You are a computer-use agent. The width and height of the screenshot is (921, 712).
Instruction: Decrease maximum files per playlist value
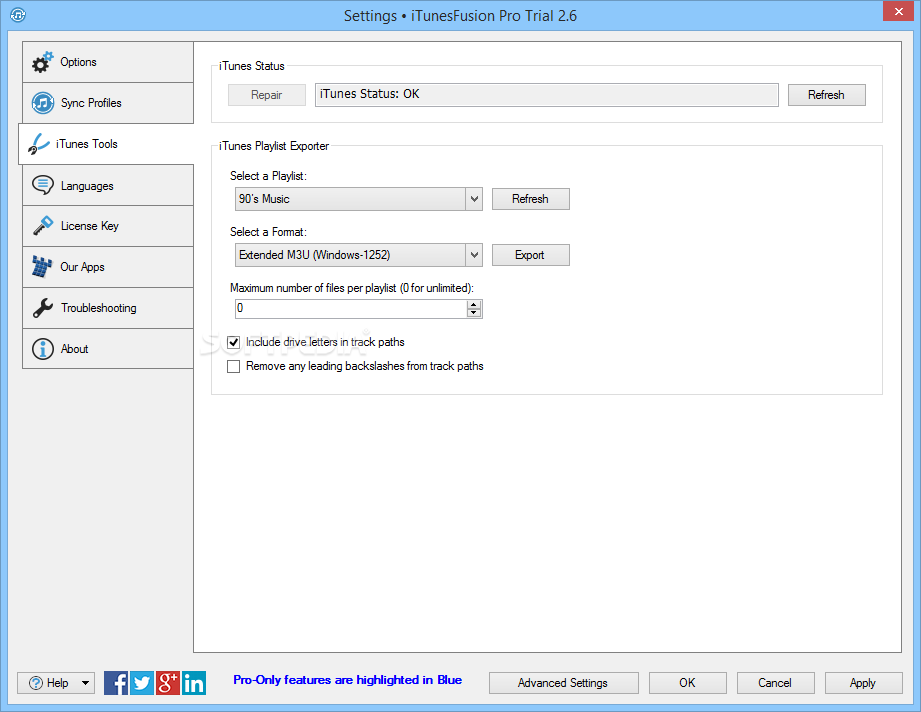[474, 313]
